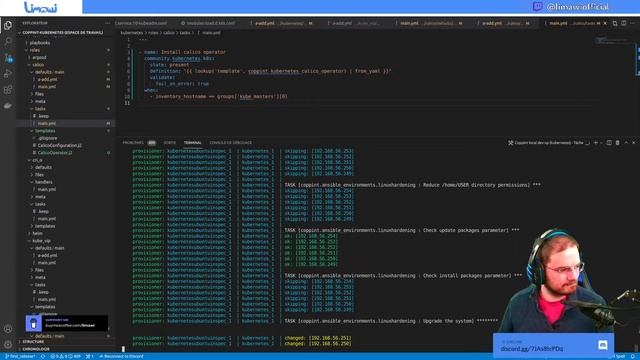Screen dimensions: 640x360
Task: Click Spell status bar item
Action: [619, 356]
